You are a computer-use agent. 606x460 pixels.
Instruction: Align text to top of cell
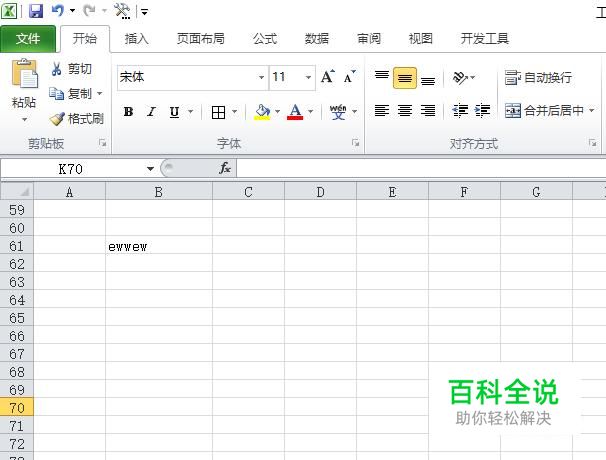tap(382, 77)
